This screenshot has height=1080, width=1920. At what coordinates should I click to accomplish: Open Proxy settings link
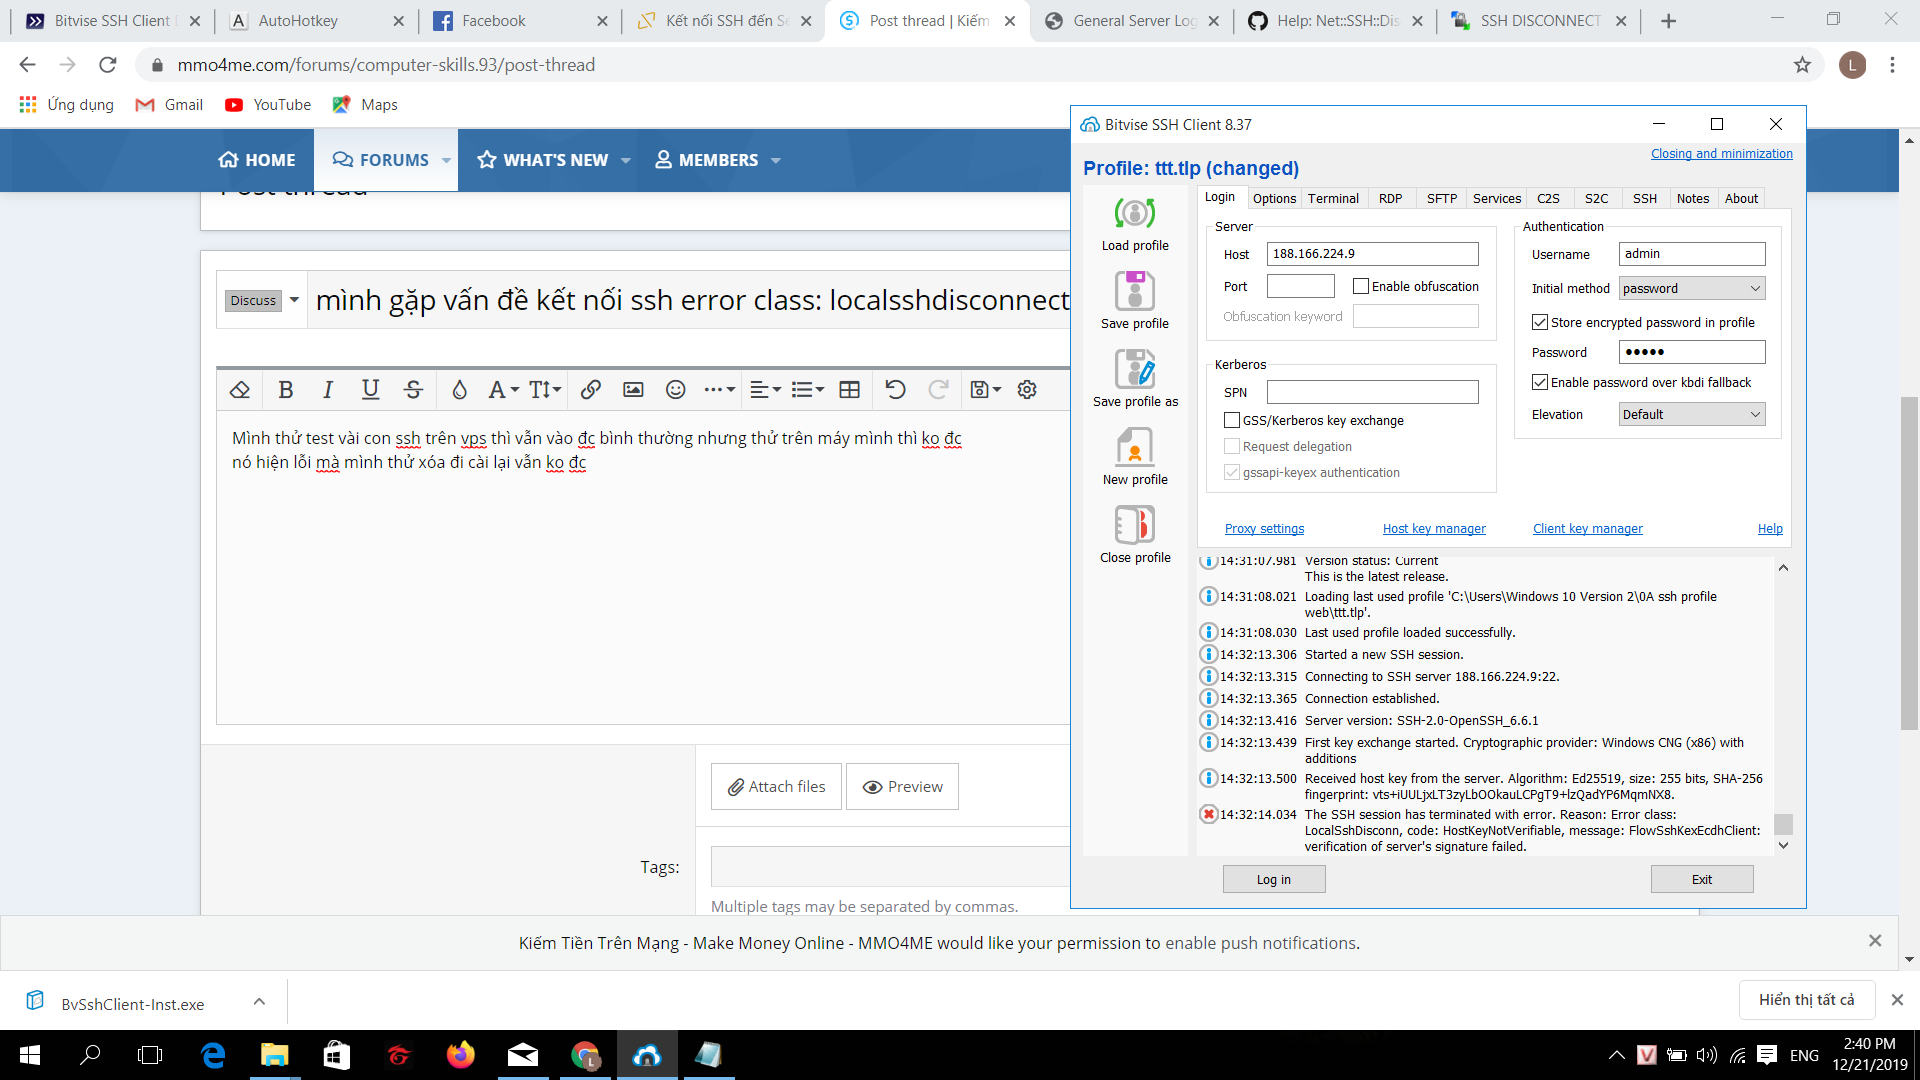pyautogui.click(x=1264, y=529)
